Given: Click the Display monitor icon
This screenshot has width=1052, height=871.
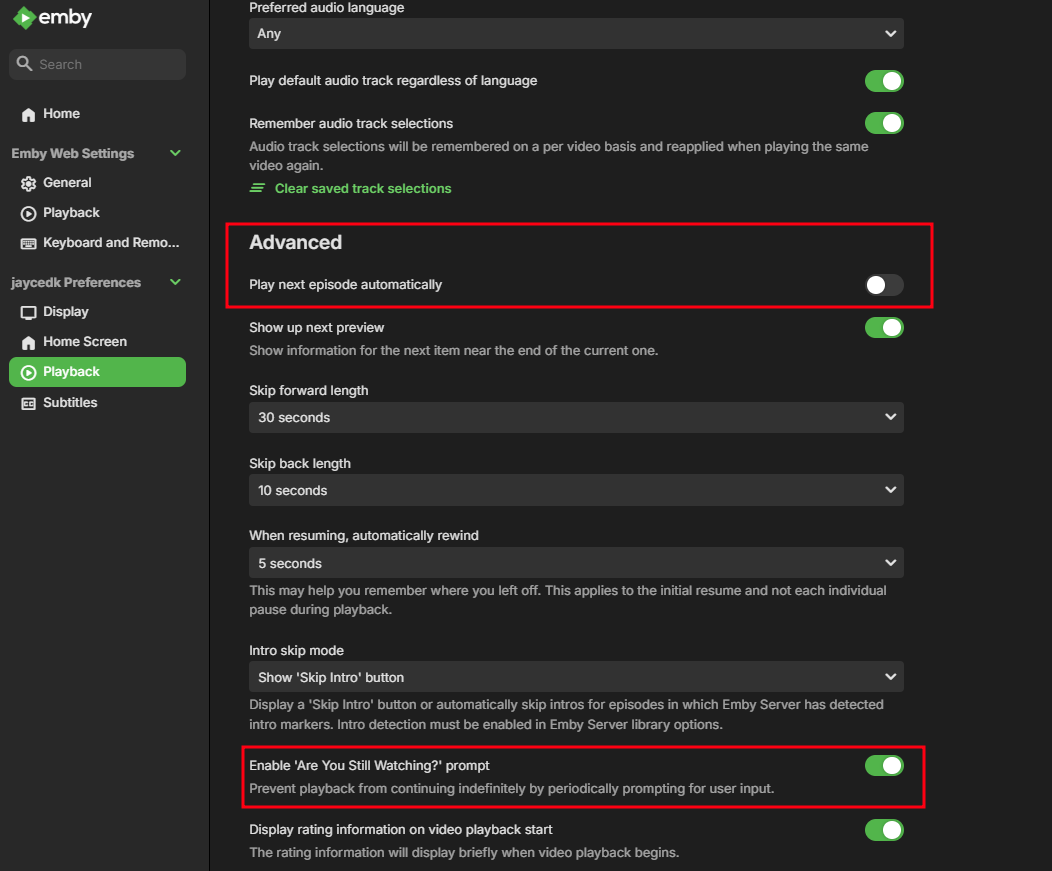Looking at the screenshot, I should click(x=28, y=312).
